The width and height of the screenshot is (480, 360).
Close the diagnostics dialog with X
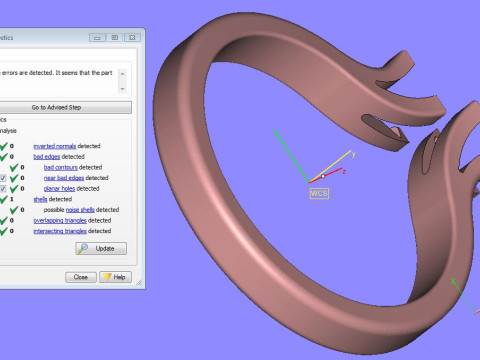[x=132, y=37]
